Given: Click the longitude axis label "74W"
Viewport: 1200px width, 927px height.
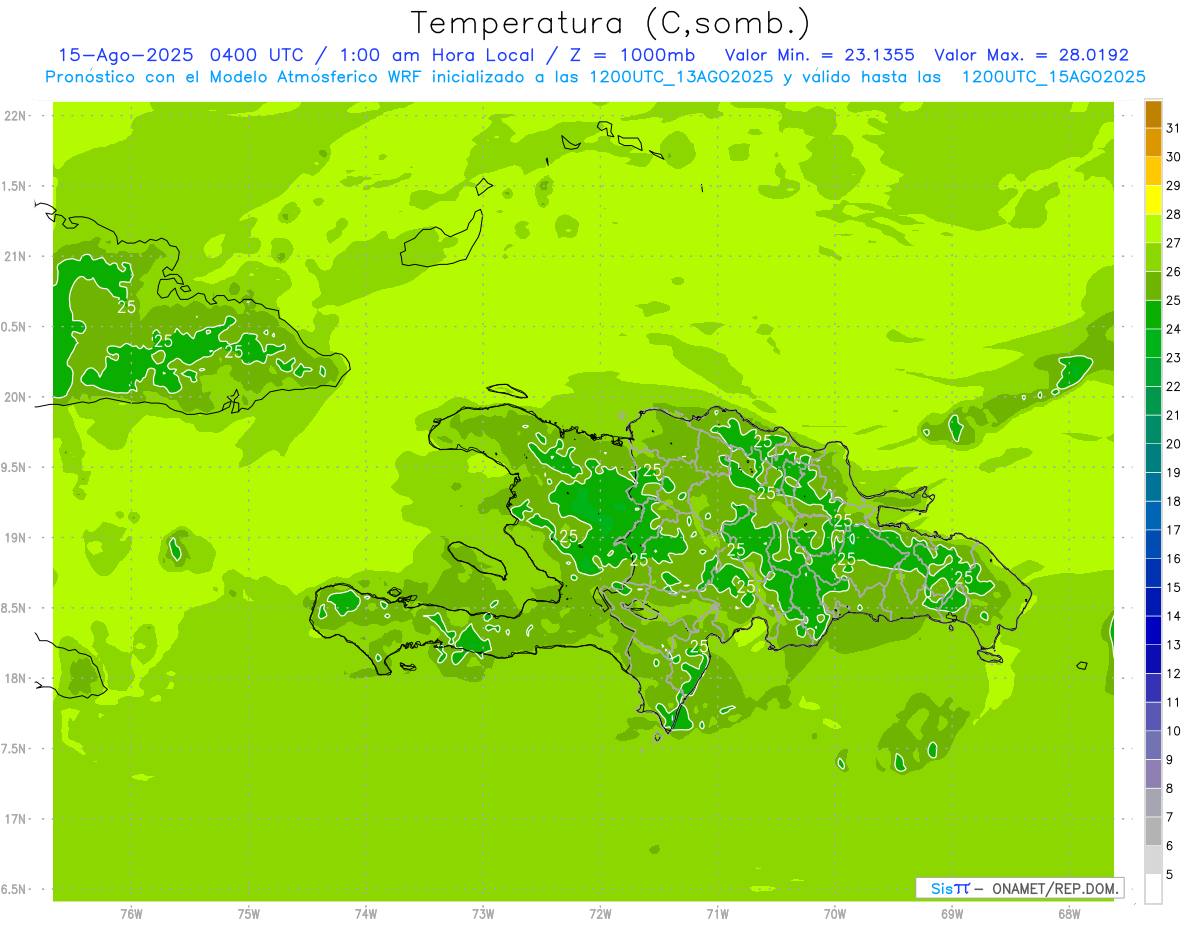Looking at the screenshot, I should pyautogui.click(x=366, y=914).
